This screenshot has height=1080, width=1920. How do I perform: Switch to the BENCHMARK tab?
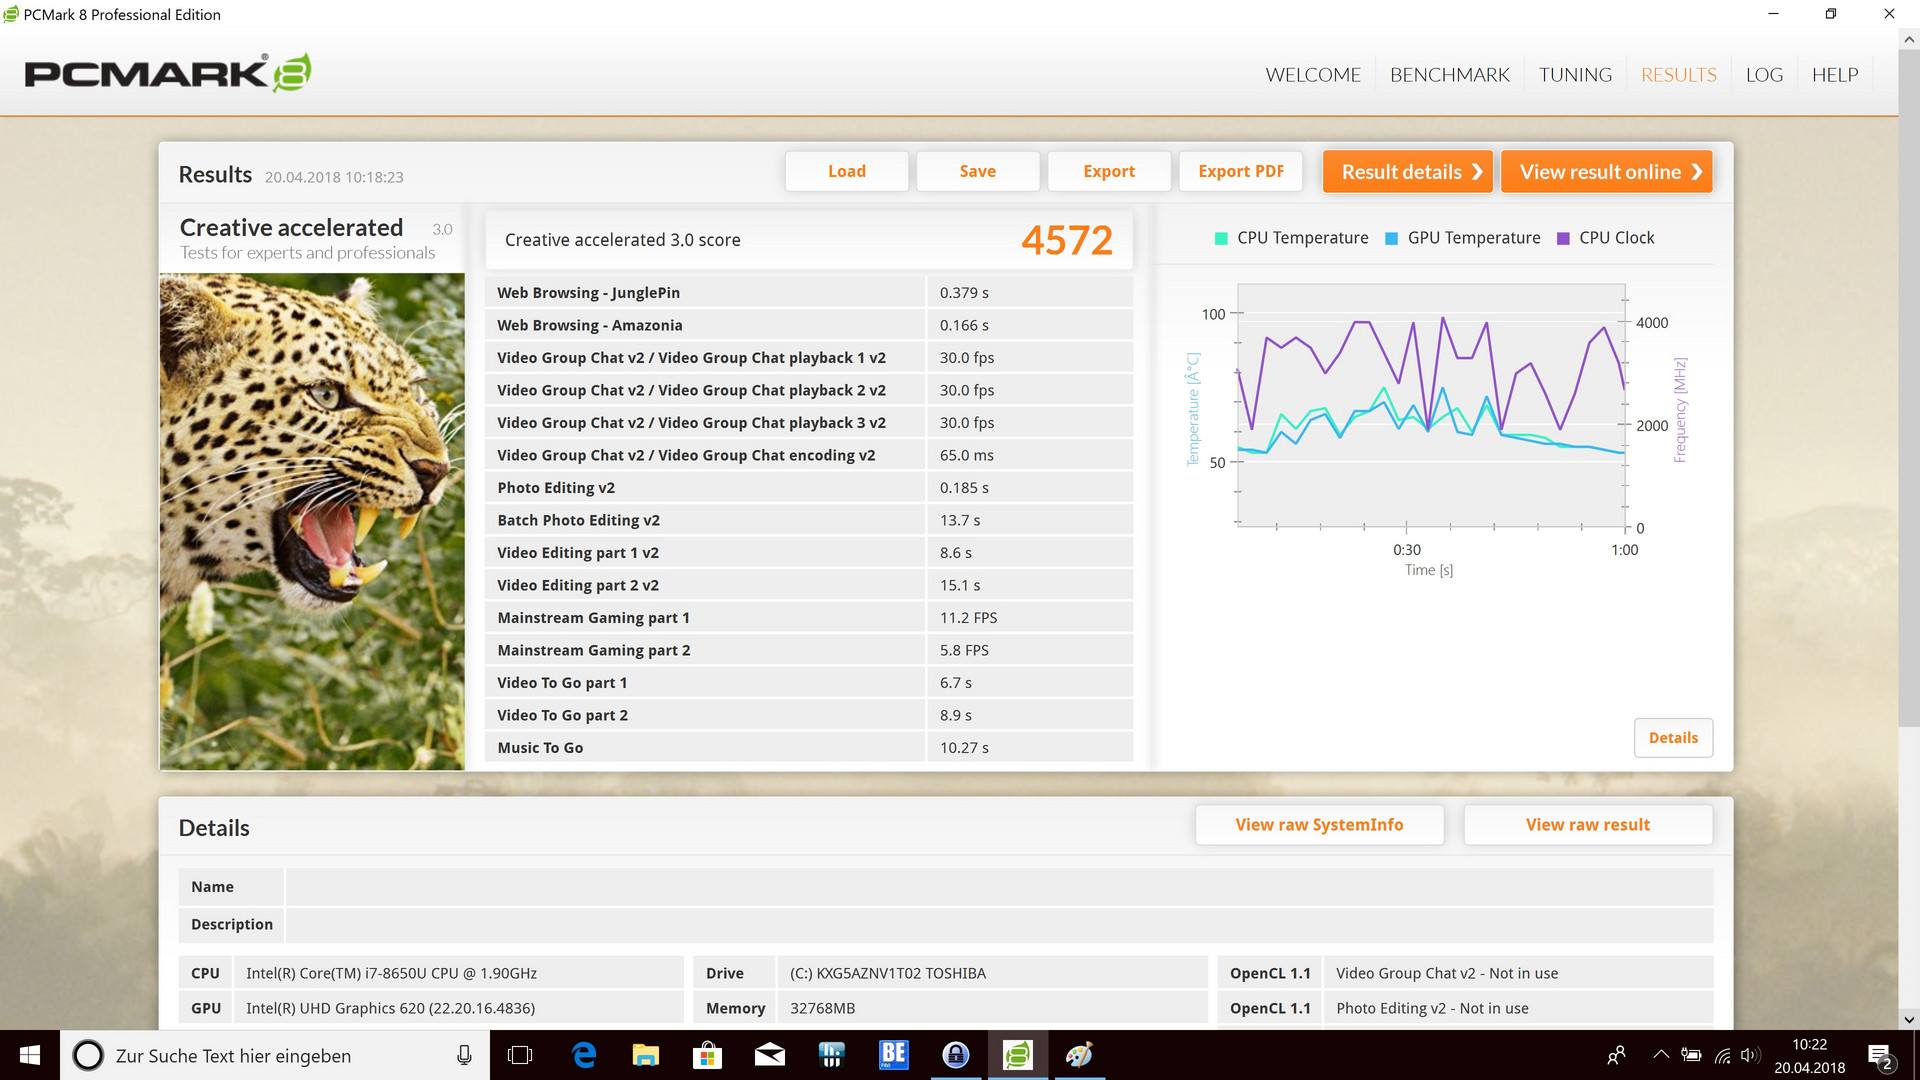tap(1450, 75)
